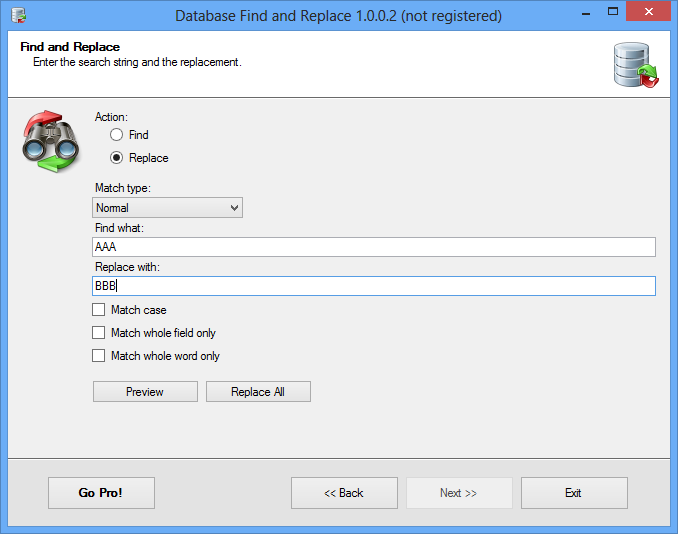
Task: Focus the 'Replace with' input field
Action: [373, 286]
